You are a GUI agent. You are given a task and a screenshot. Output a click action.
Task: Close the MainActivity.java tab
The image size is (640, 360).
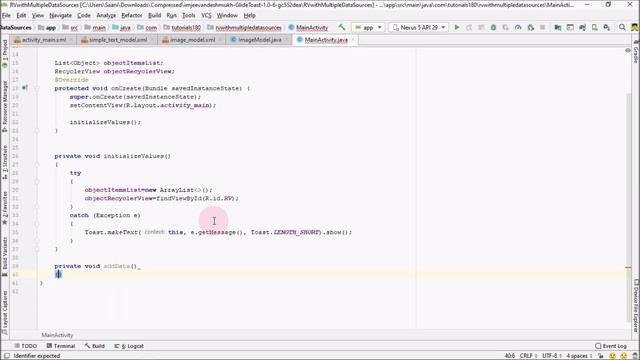[x=353, y=40]
